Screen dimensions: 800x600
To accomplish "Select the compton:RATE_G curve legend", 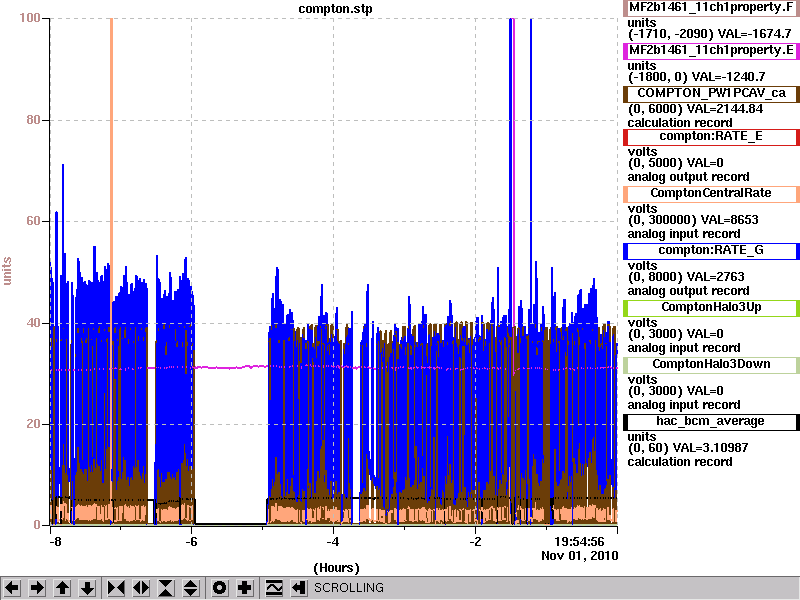I will point(711,251).
